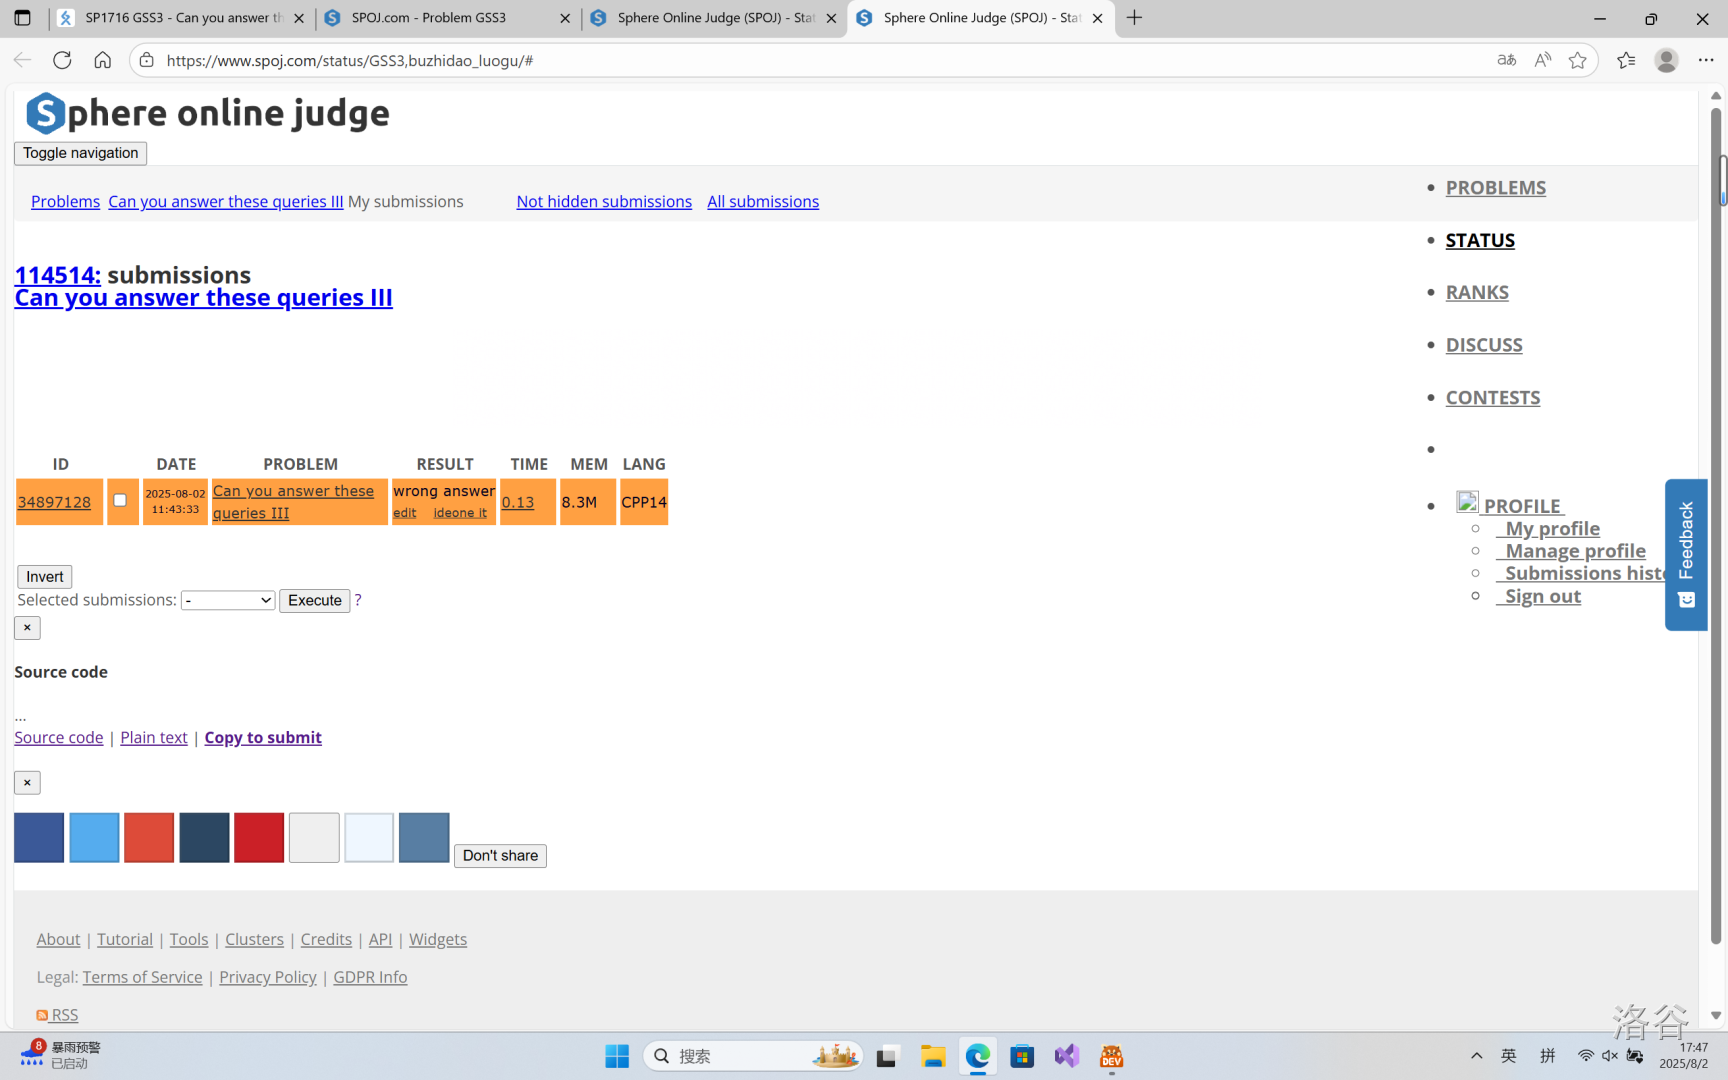This screenshot has height=1080, width=1728.
Task: Activate the read aloud icon
Action: pos(1542,60)
